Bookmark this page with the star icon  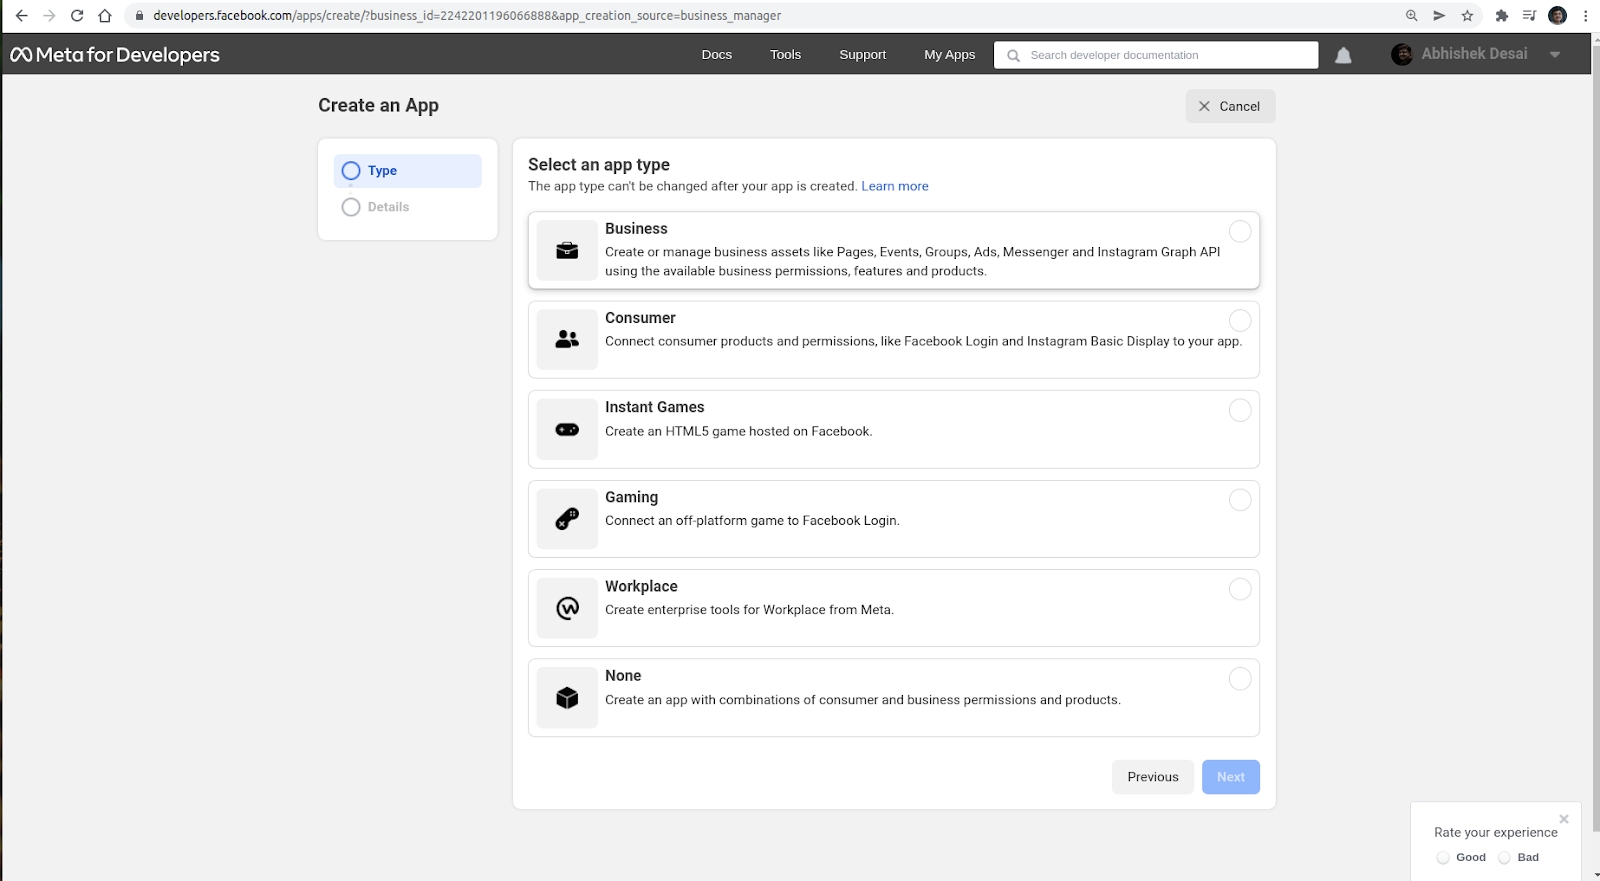1467,16
